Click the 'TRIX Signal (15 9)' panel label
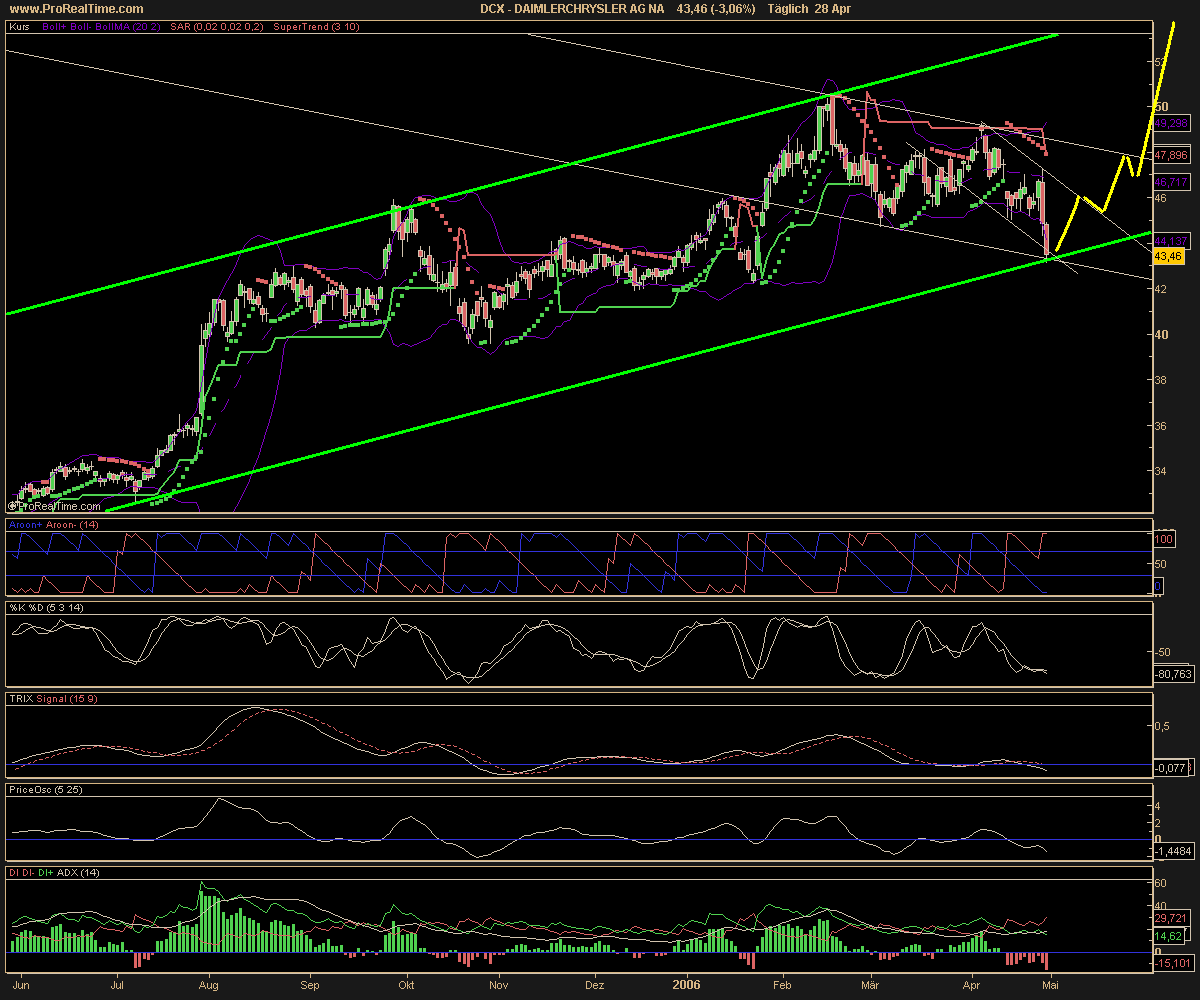The width and height of the screenshot is (1200, 1000). [x=51, y=699]
